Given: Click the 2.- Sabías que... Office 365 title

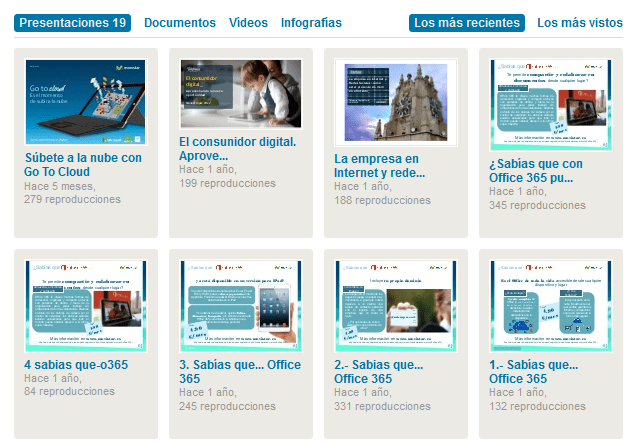Looking at the screenshot, I should (379, 372).
